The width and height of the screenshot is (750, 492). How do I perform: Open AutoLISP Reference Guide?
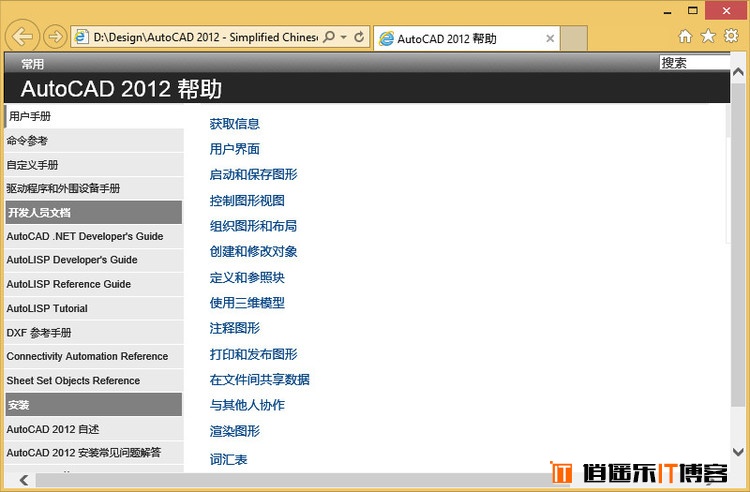click(x=94, y=284)
